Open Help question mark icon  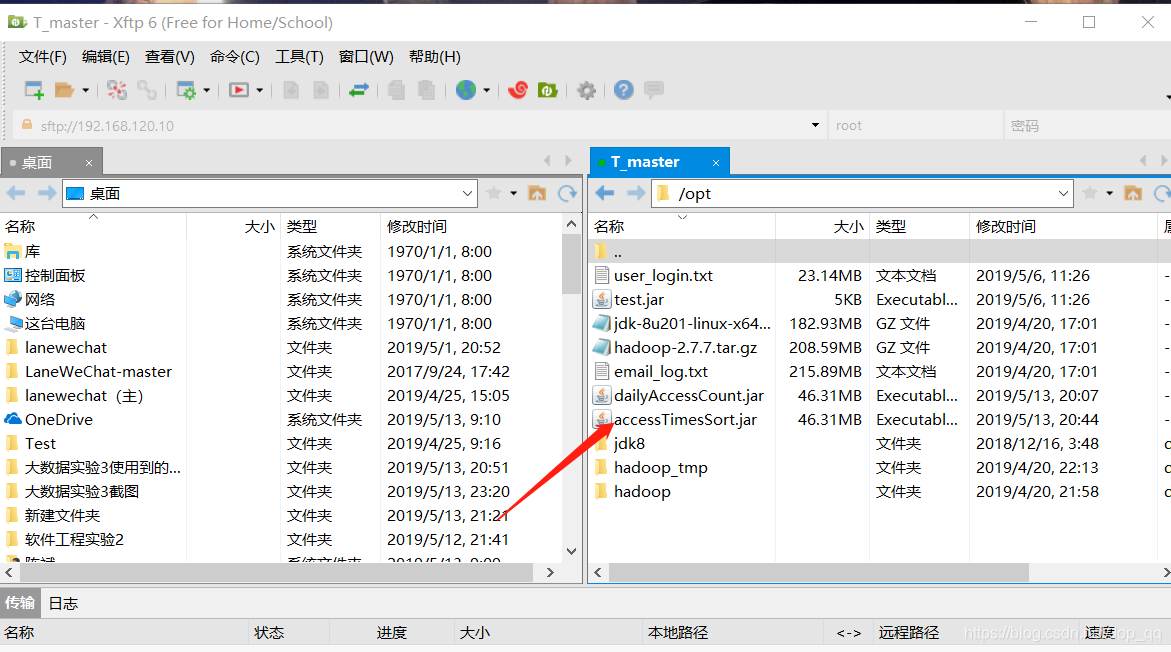[624, 90]
